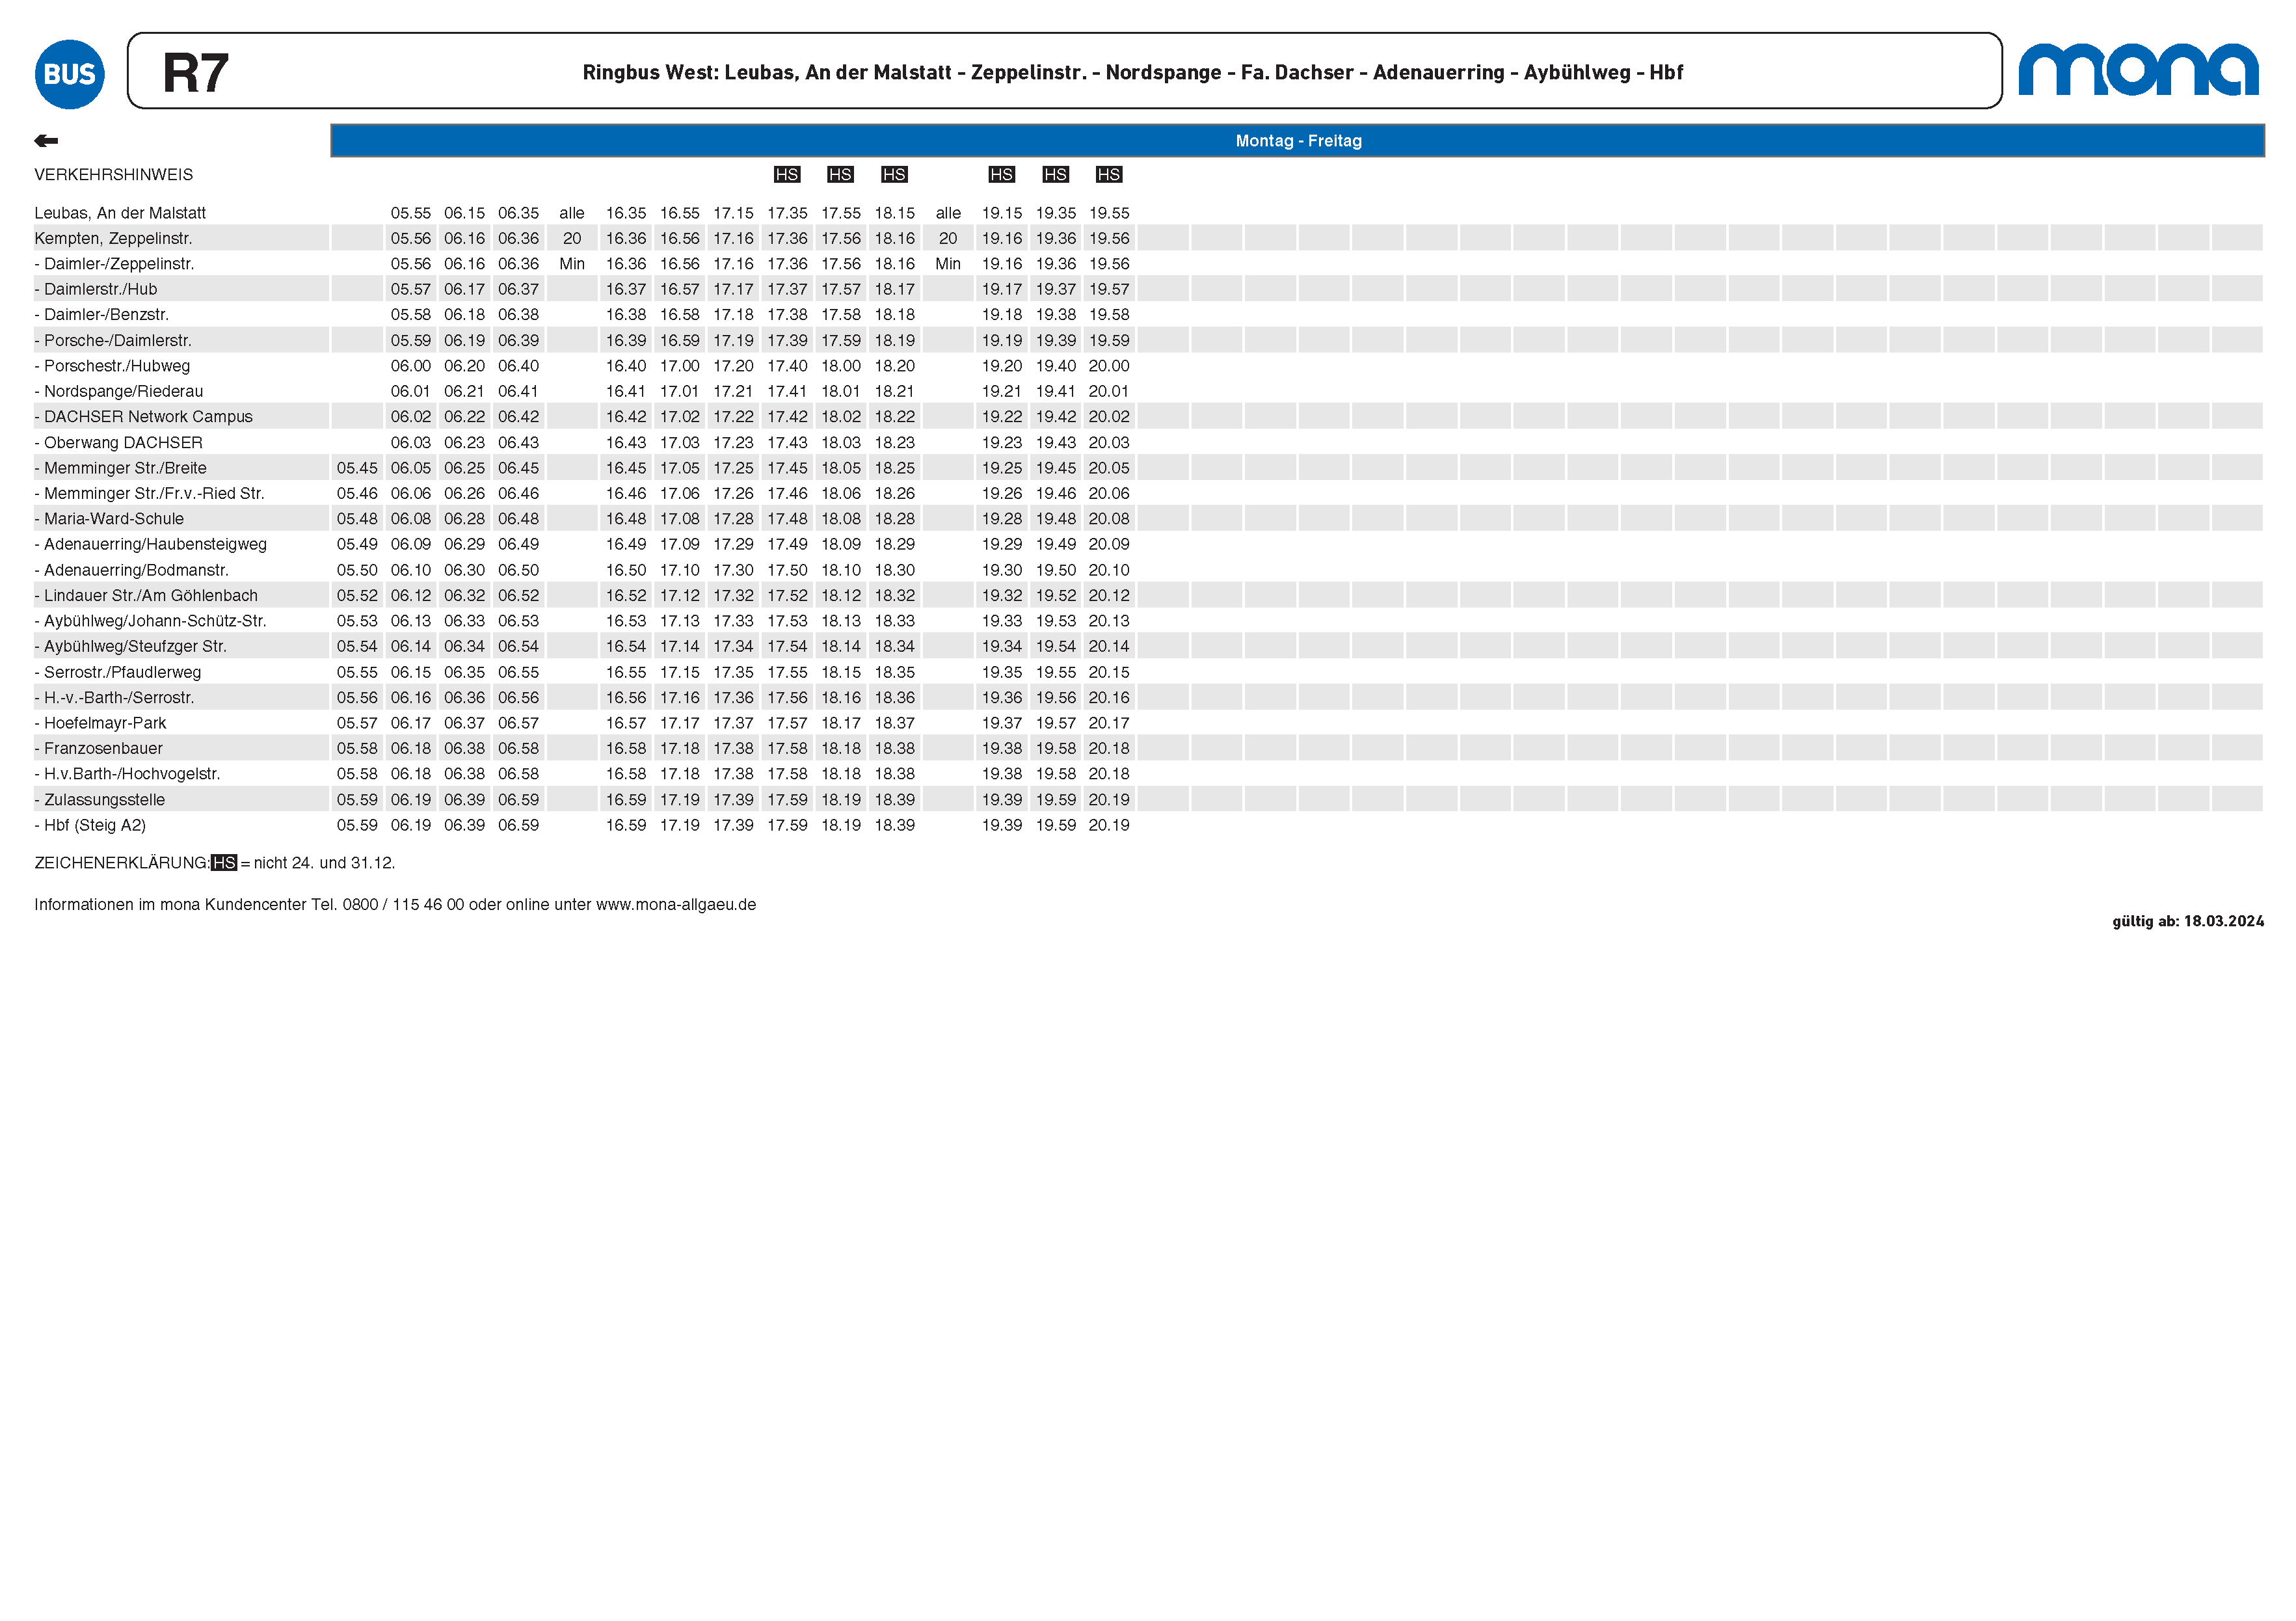Click the 16.35 departure at Leubas

tap(626, 213)
